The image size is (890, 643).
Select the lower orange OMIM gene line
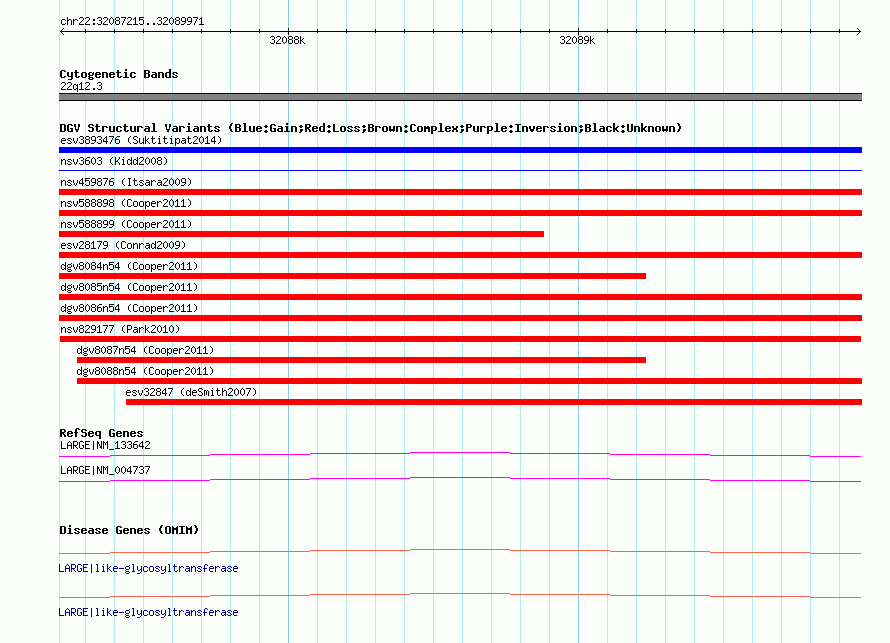coord(460,595)
